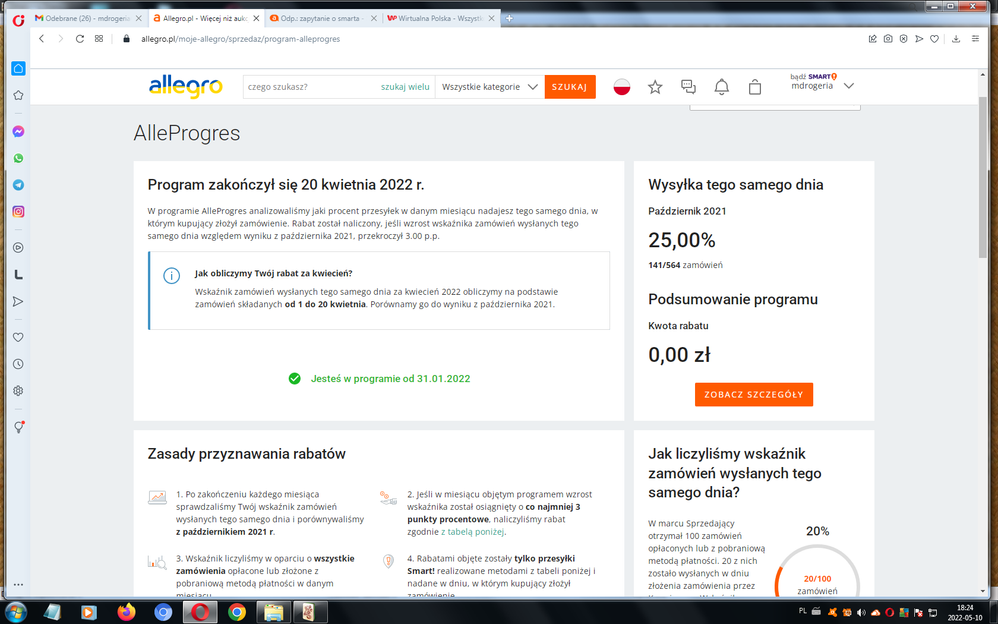The height and width of the screenshot is (624, 998).
Task: Open Allegro messages chat icon
Action: point(688,87)
